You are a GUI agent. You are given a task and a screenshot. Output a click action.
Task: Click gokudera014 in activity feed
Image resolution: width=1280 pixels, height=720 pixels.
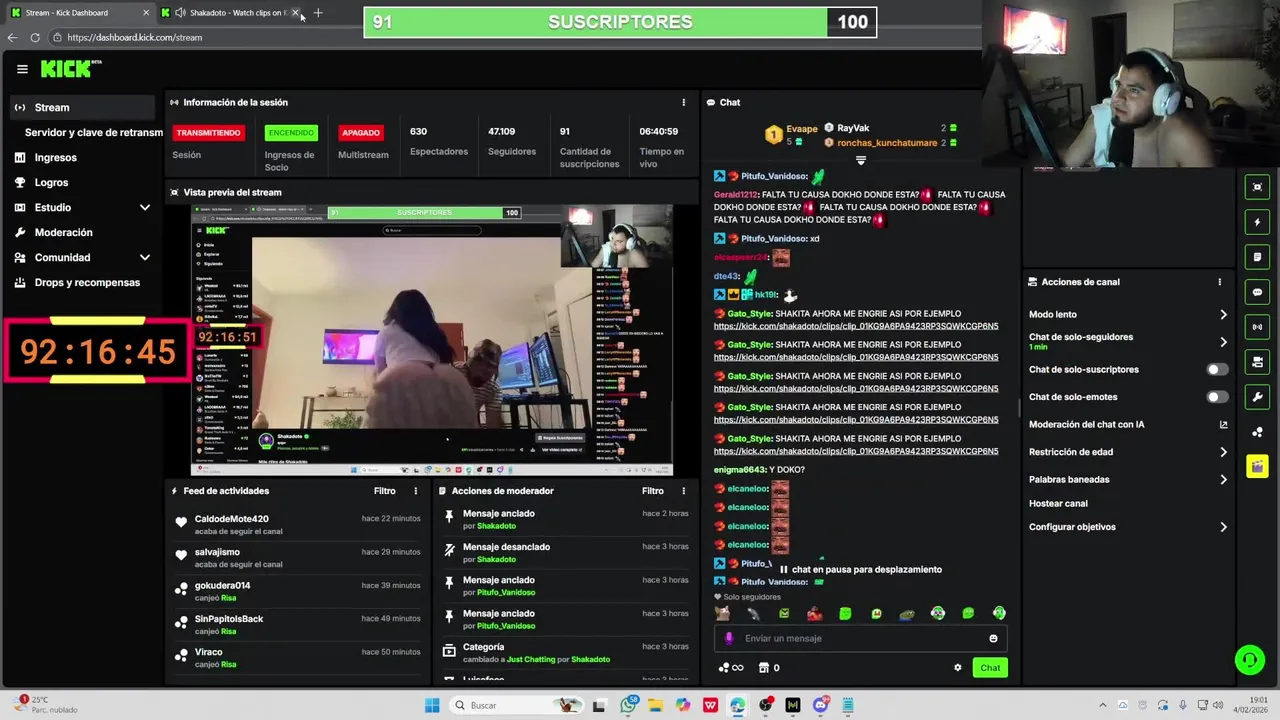222,585
